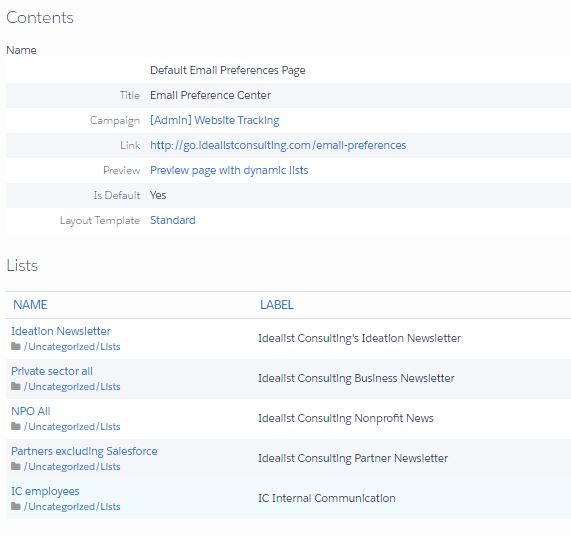Open the [Admin] Website Tracking campaign link
This screenshot has height=536, width=571.
[x=214, y=120]
